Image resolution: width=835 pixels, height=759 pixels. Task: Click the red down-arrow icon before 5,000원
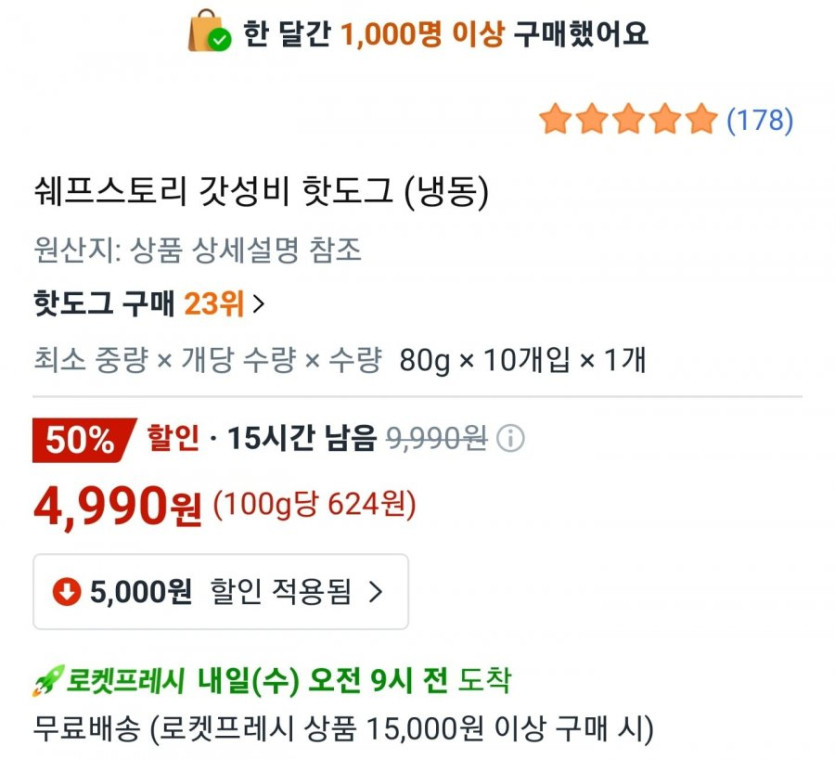tap(67, 592)
